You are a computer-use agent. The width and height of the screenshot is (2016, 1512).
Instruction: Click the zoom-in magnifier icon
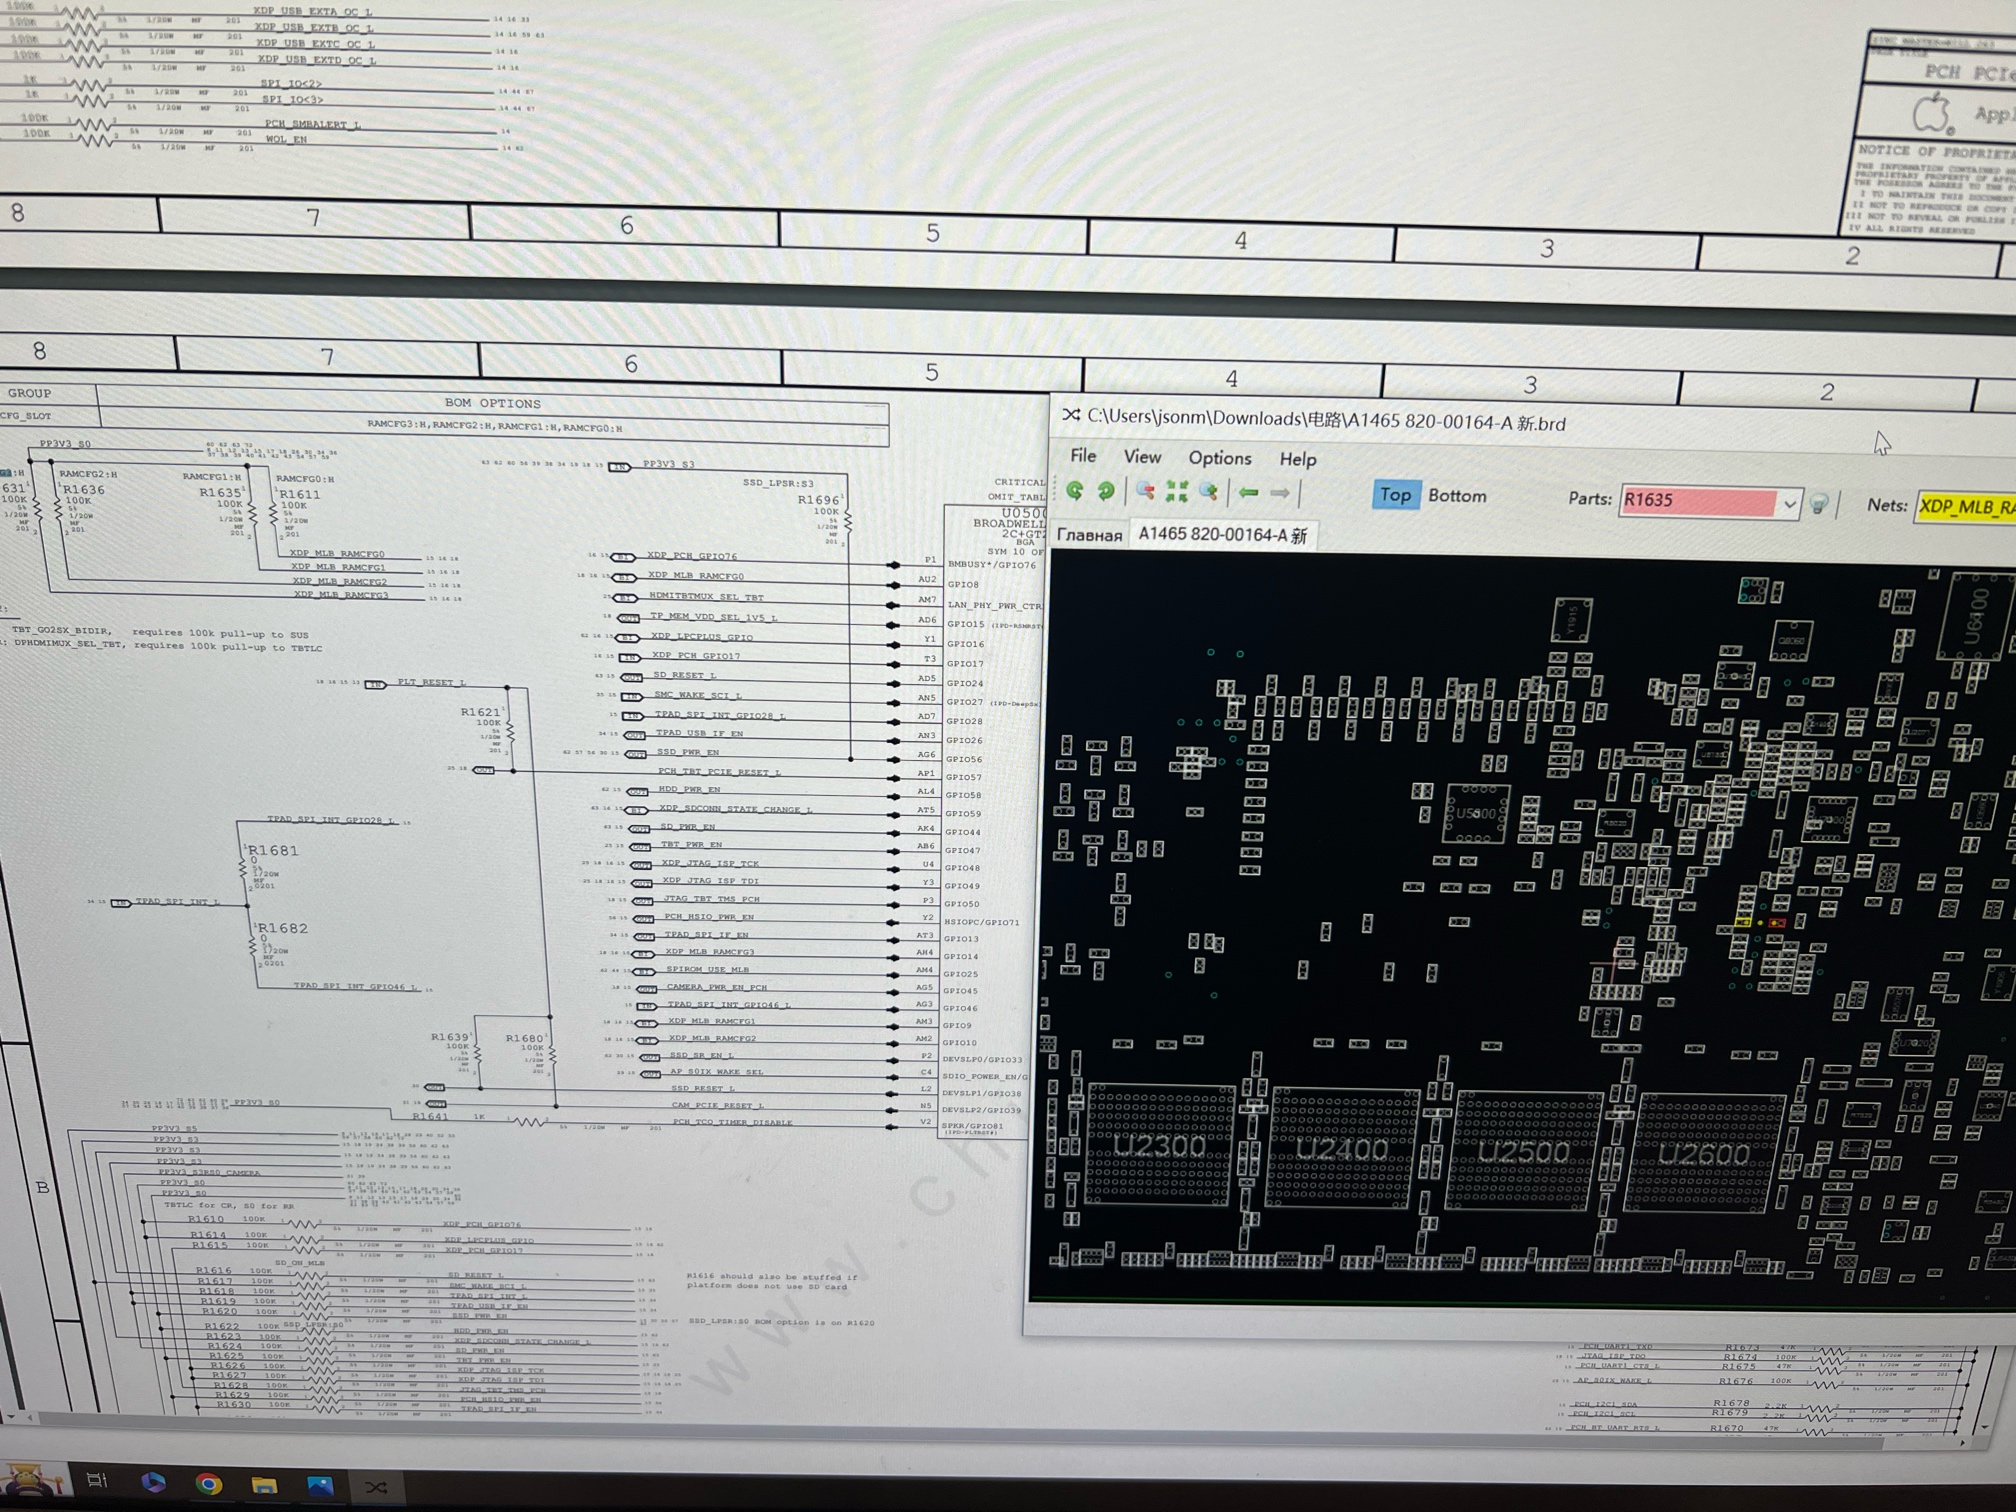1209,492
